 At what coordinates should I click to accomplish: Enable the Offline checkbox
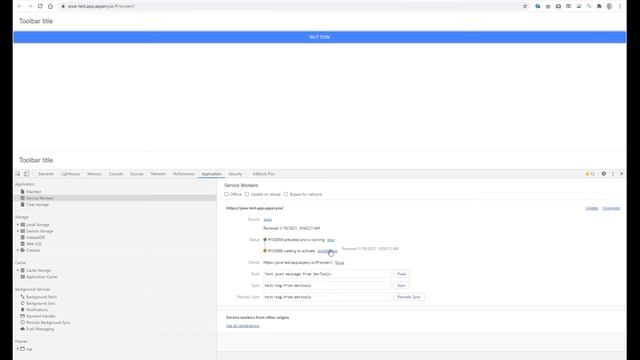coord(227,194)
